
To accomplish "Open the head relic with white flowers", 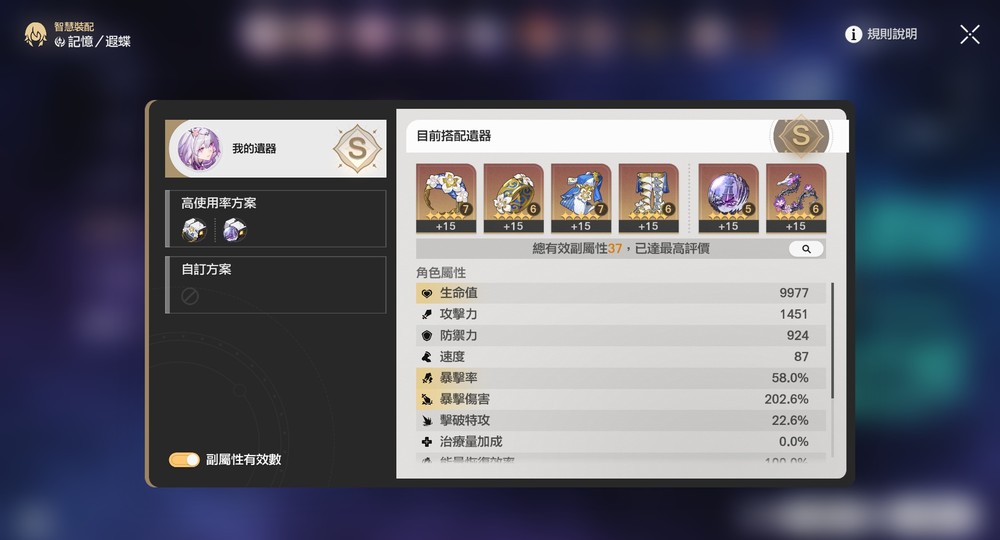I will pyautogui.click(x=446, y=198).
